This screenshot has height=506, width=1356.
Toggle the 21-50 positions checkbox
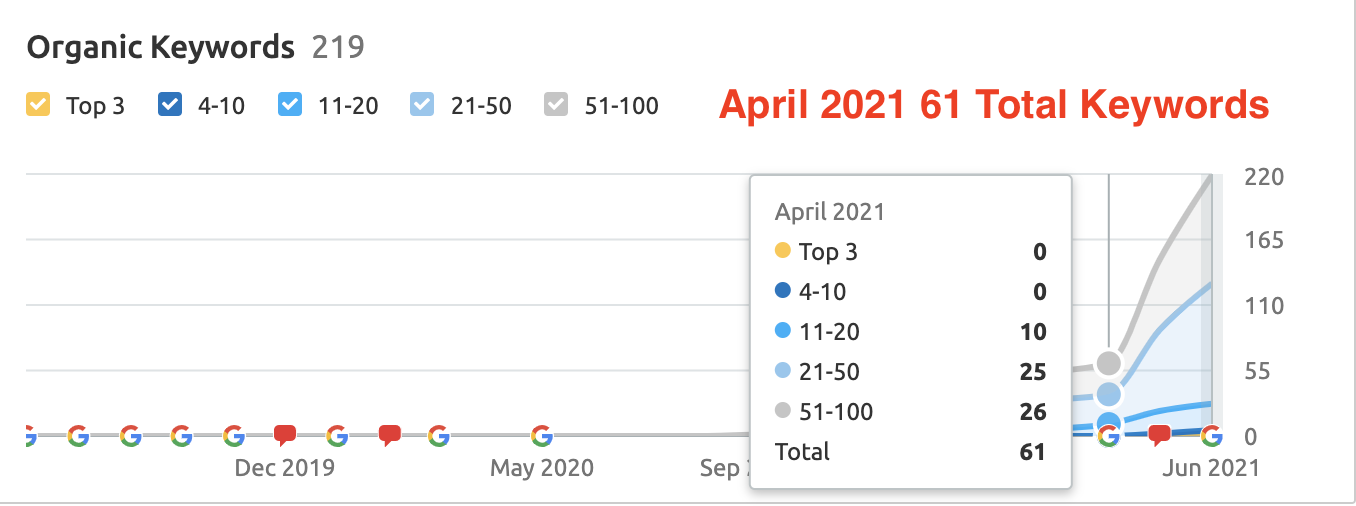422,104
